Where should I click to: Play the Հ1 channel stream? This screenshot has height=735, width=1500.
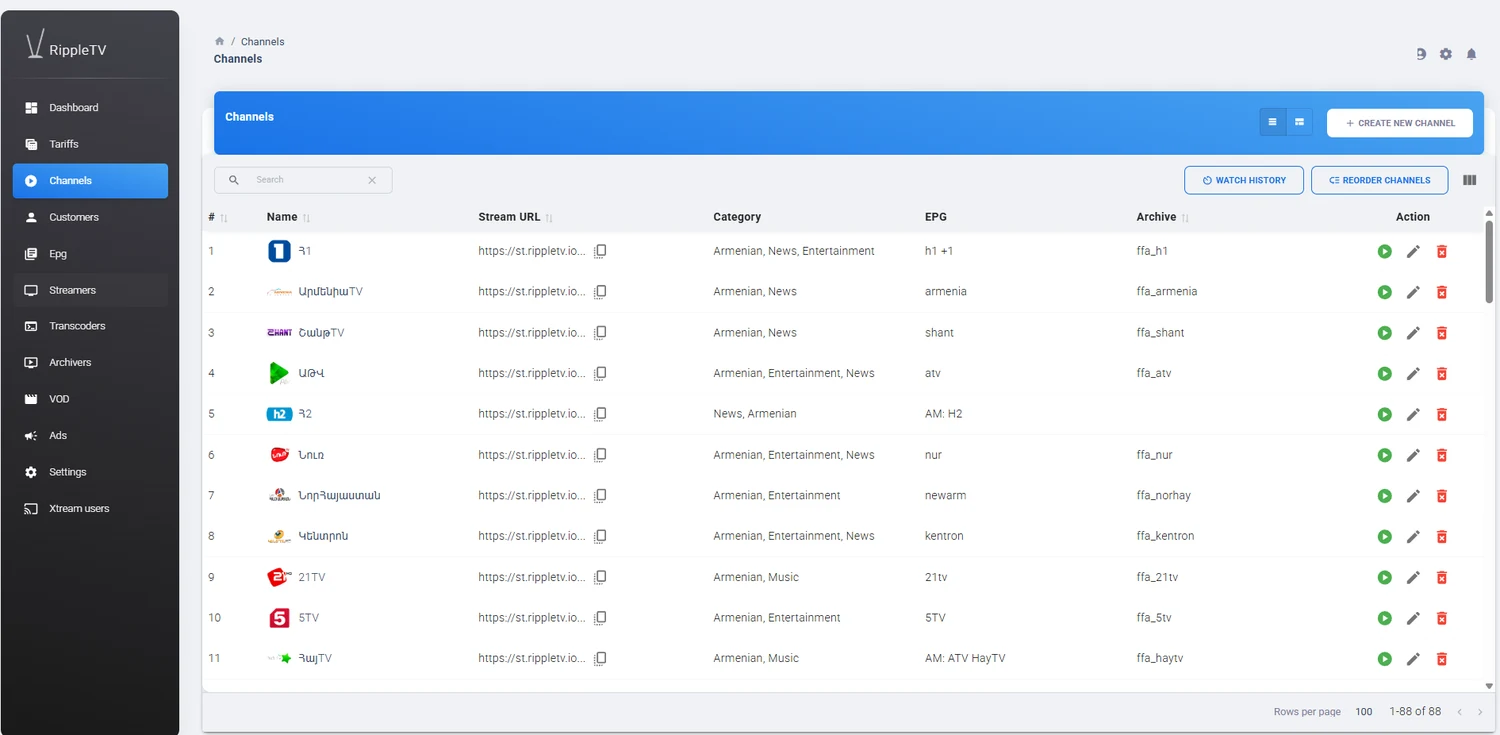1384,251
